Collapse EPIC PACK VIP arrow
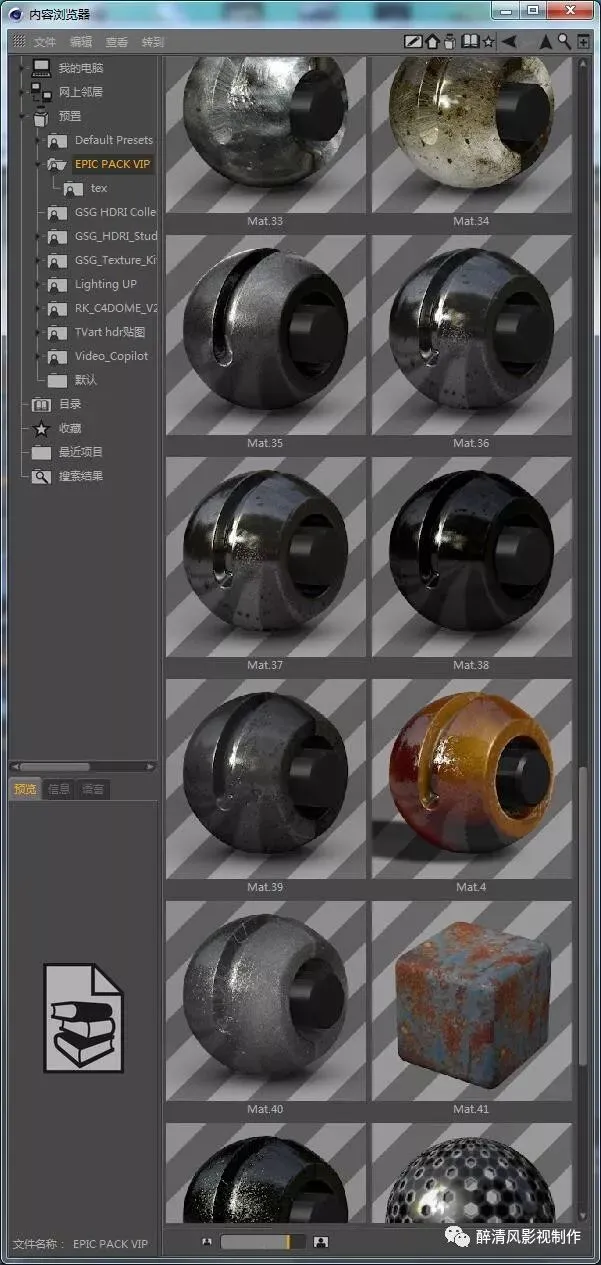 (39, 164)
